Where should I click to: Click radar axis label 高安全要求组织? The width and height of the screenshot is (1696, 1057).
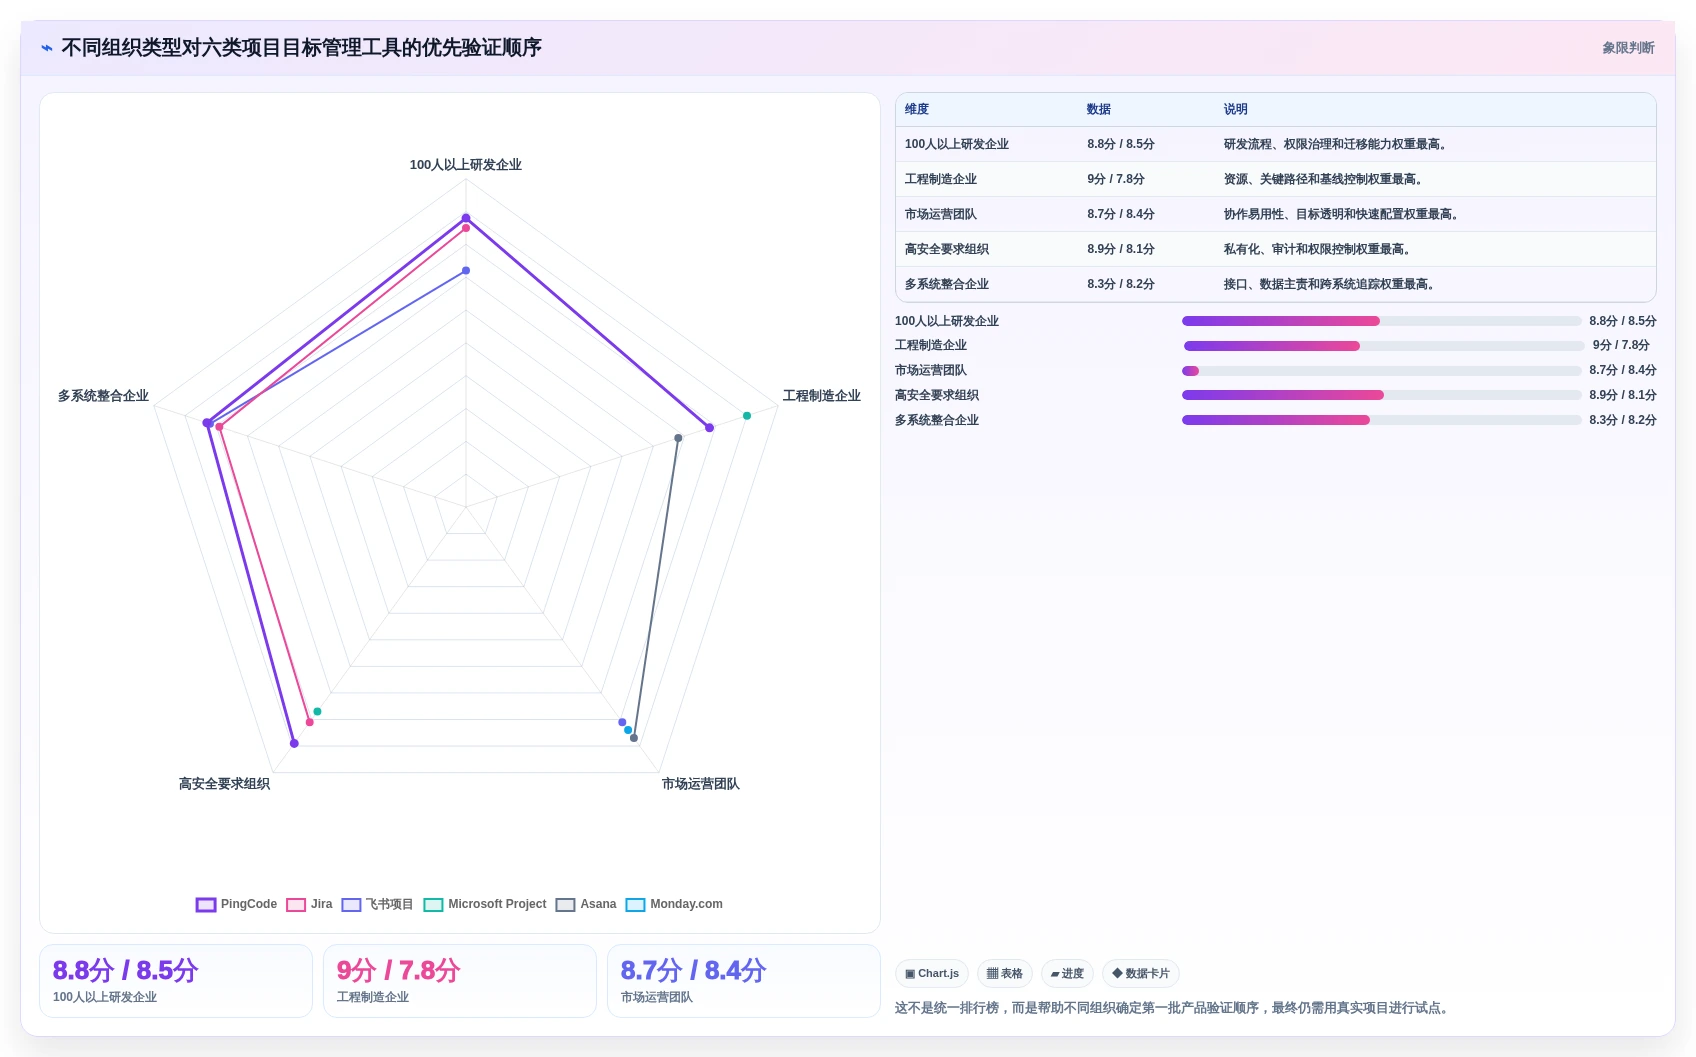[224, 784]
